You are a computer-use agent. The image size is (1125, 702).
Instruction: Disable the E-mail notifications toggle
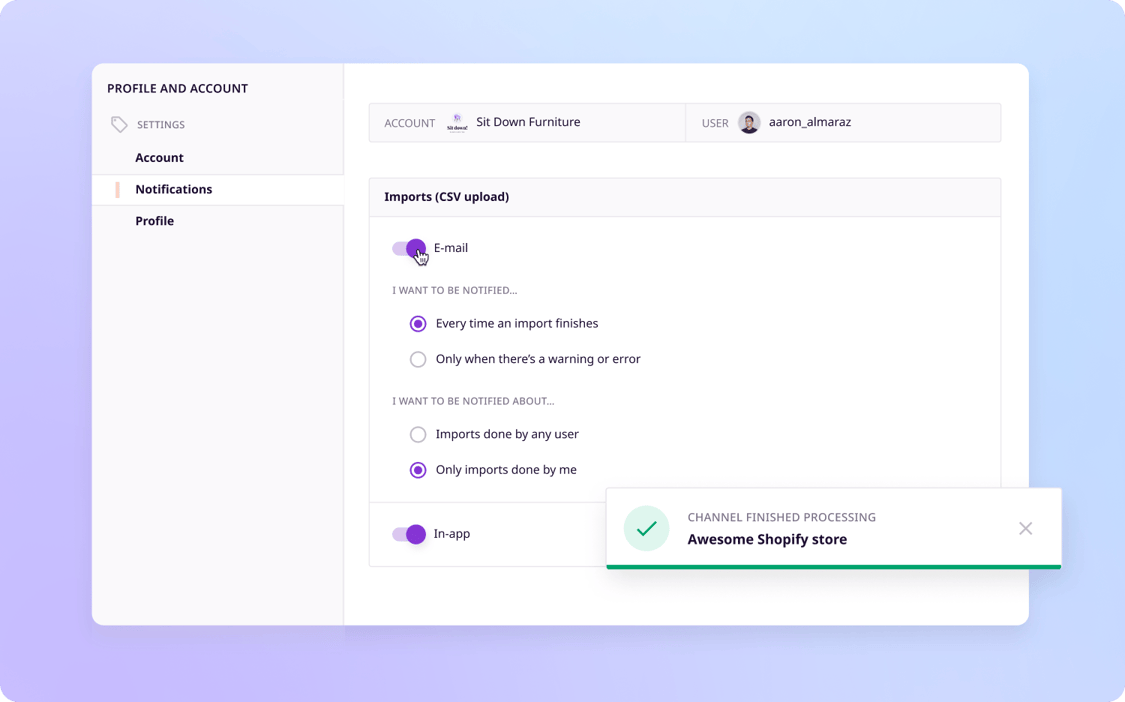409,248
